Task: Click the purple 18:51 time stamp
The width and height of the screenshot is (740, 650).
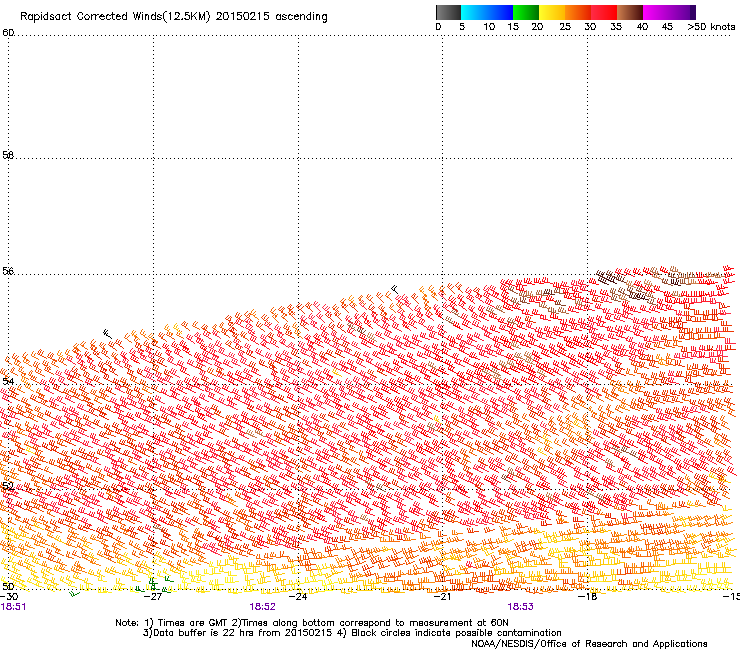Action: coord(13,607)
